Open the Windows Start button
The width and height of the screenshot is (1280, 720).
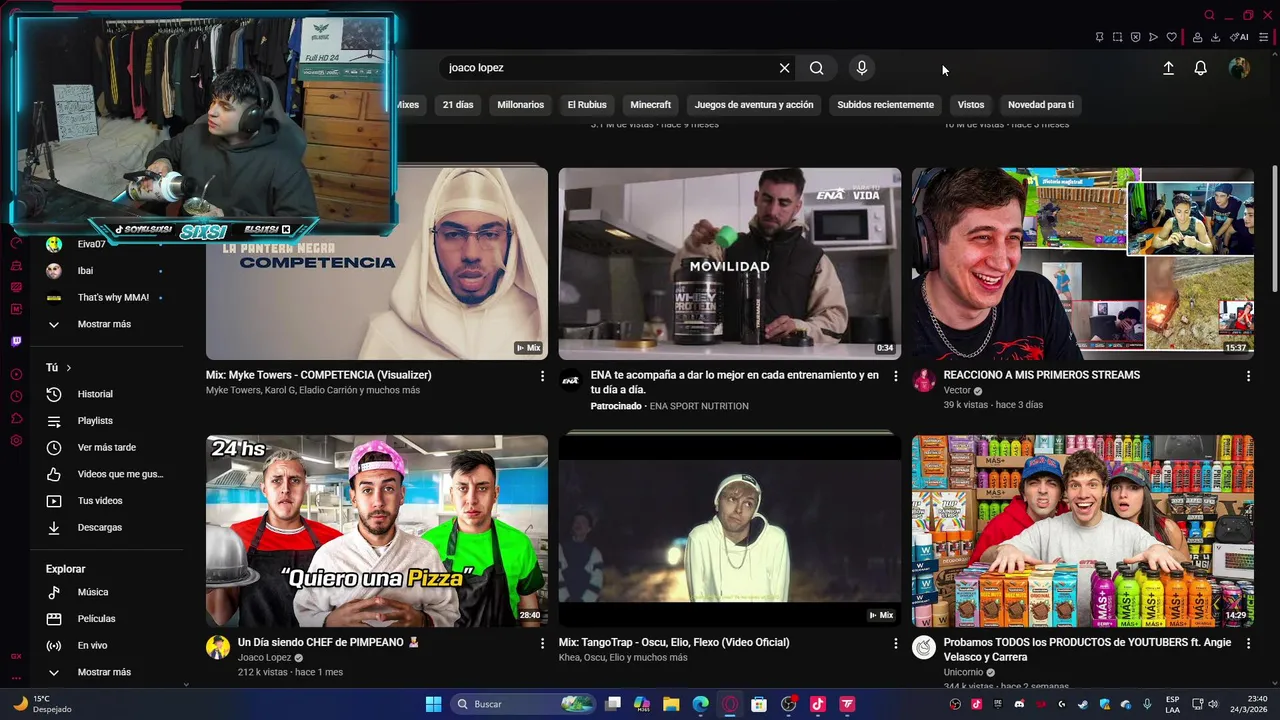tap(433, 704)
